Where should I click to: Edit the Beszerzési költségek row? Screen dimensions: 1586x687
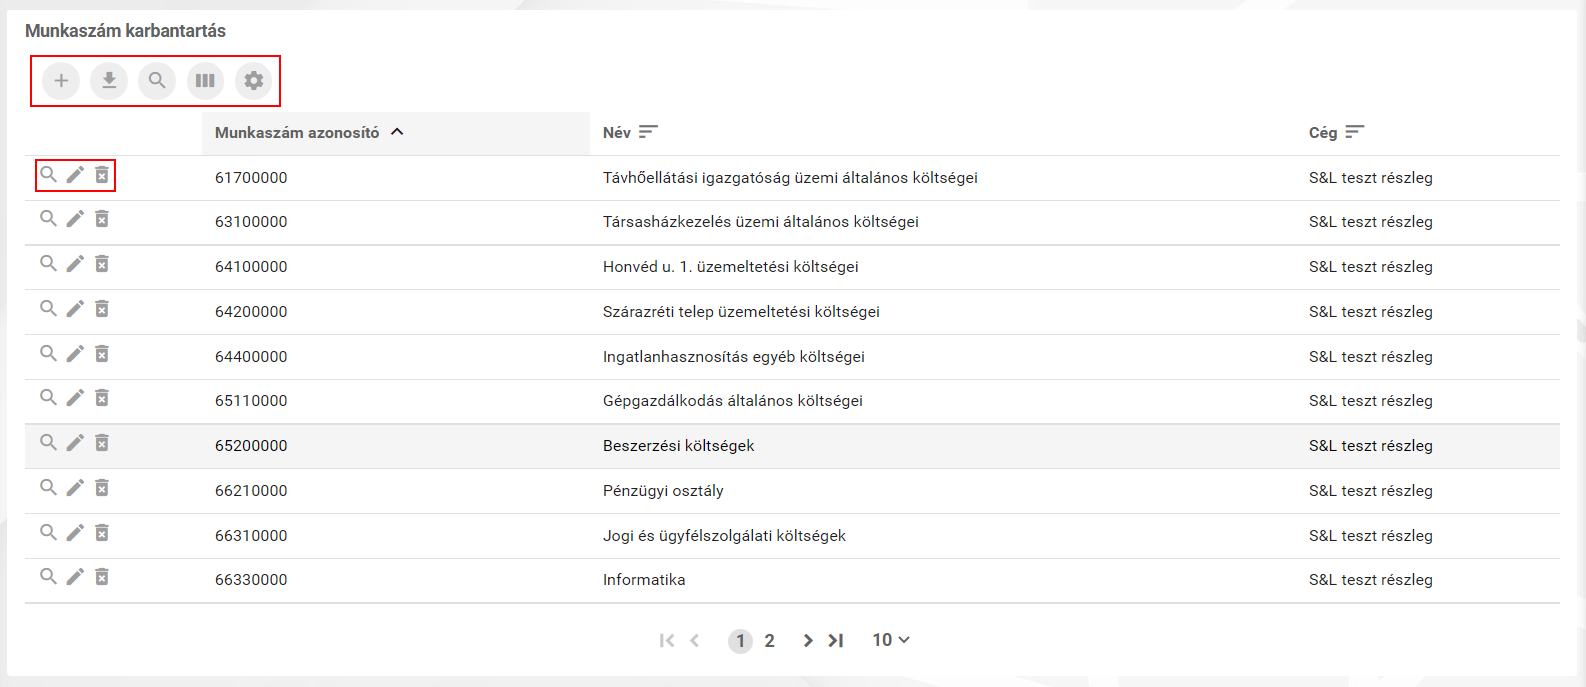[75, 443]
